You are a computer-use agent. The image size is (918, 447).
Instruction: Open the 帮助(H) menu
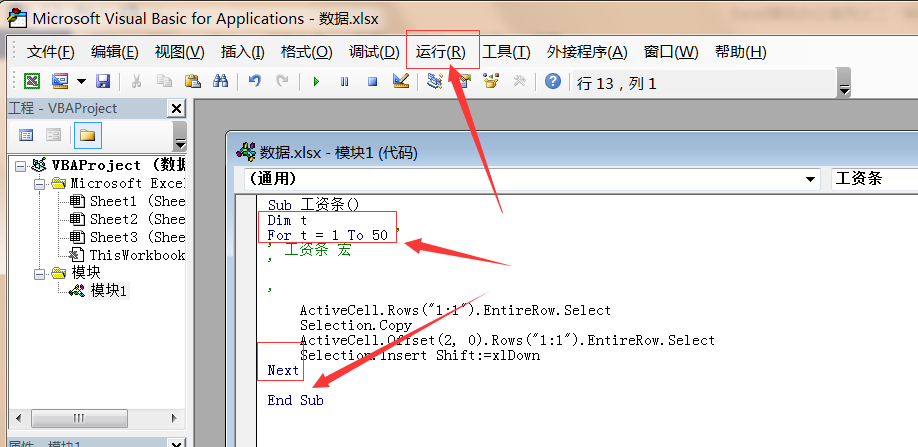pos(741,52)
